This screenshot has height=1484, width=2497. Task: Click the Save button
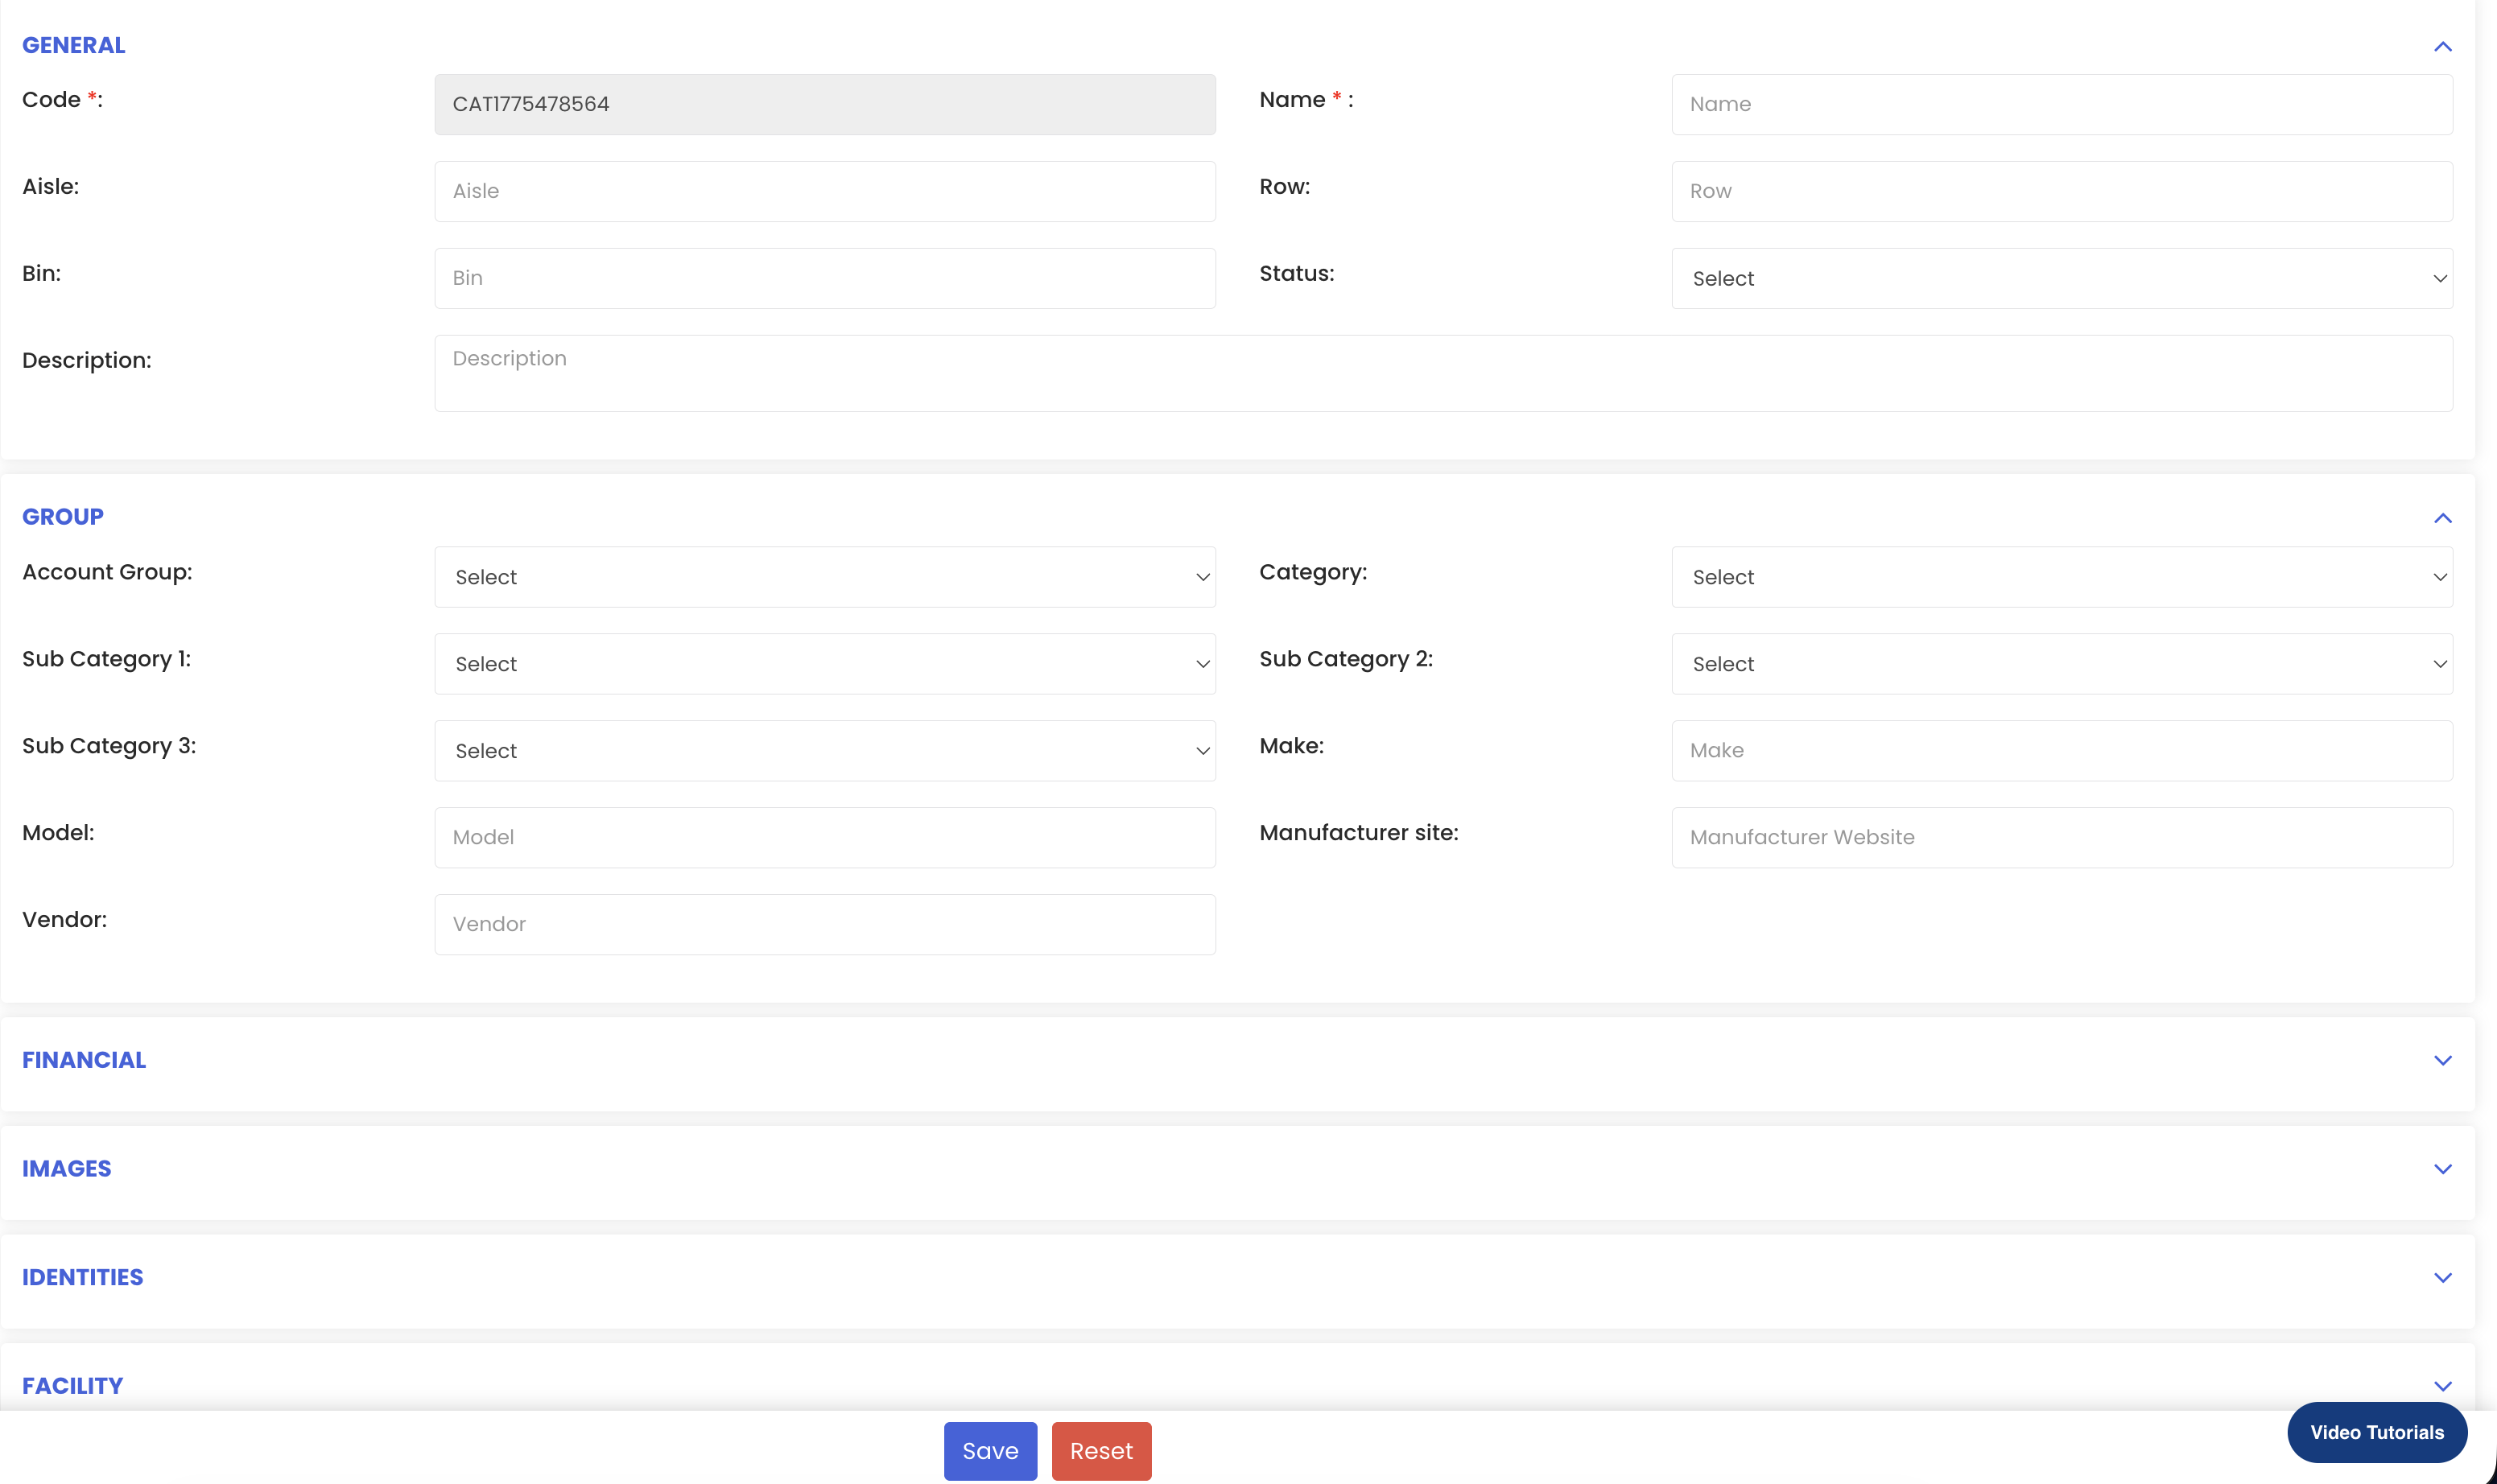point(990,1451)
